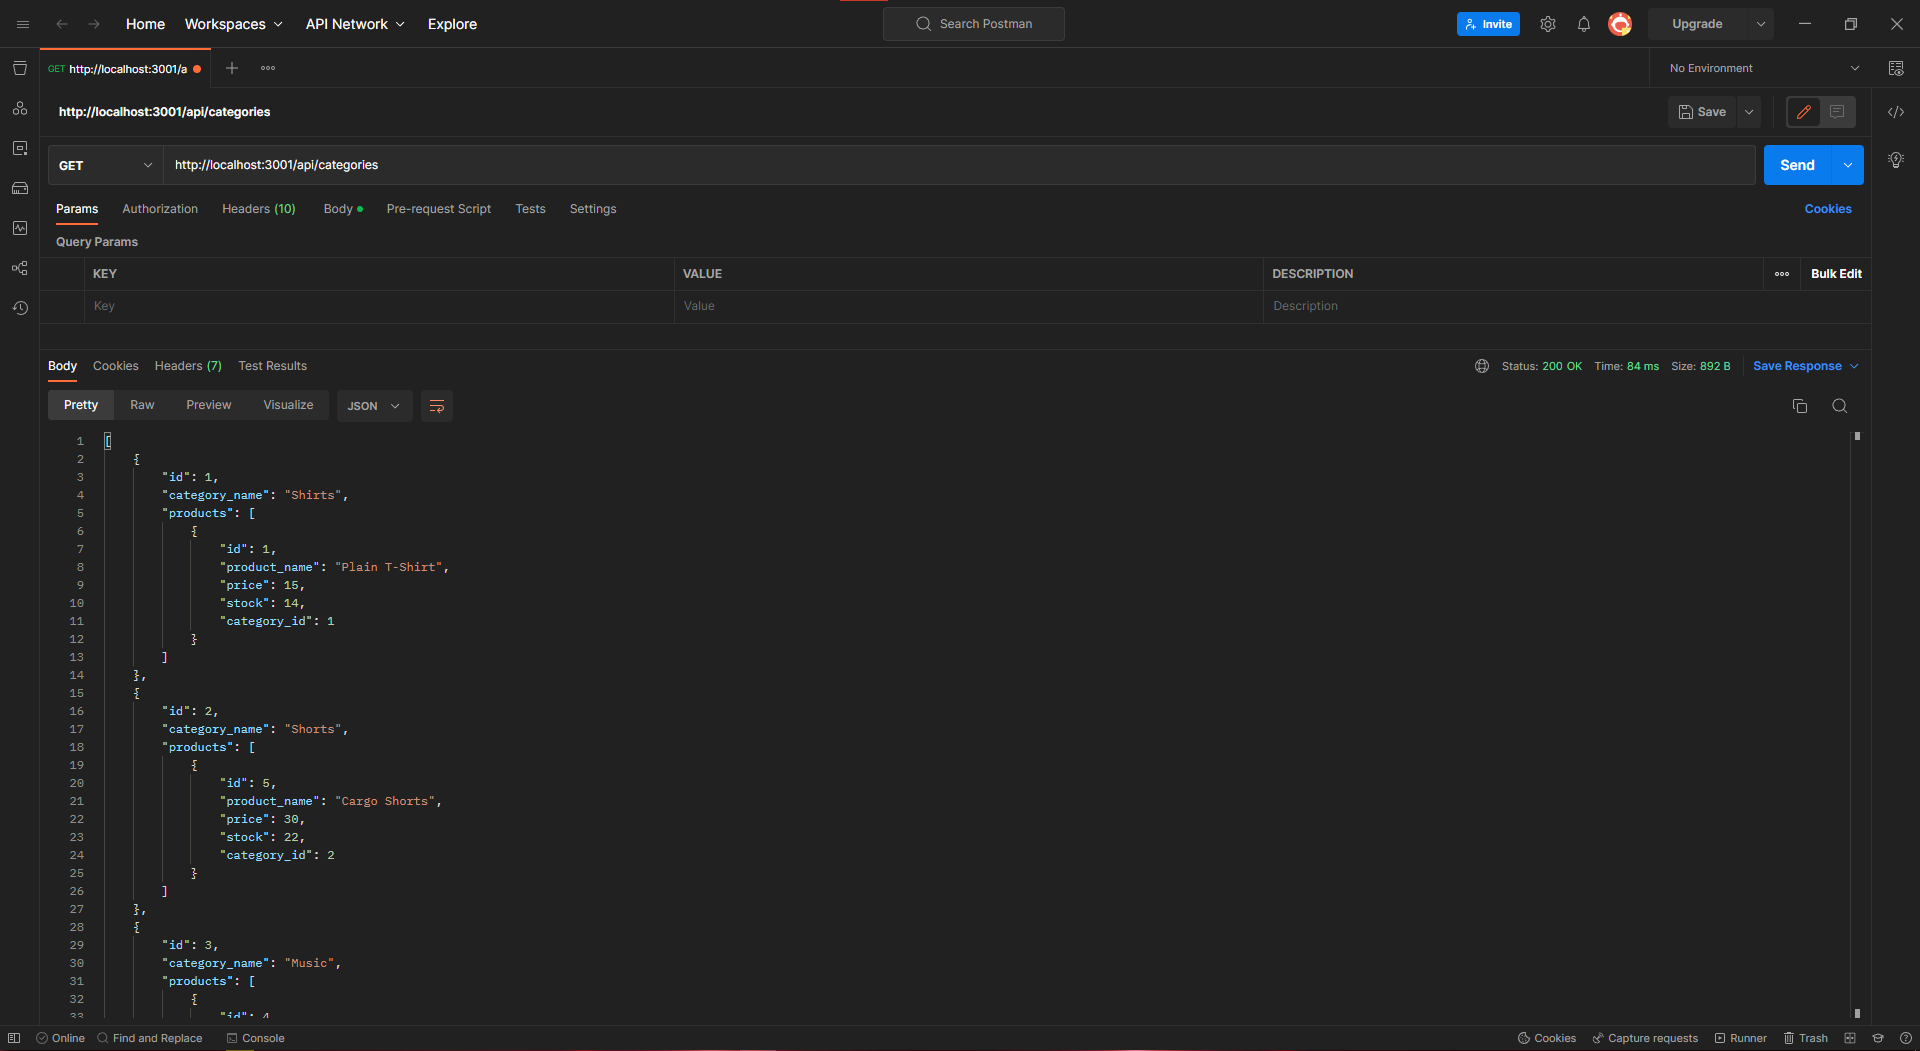Switch to the Authorization tab
The image size is (1920, 1051).
tap(160, 209)
